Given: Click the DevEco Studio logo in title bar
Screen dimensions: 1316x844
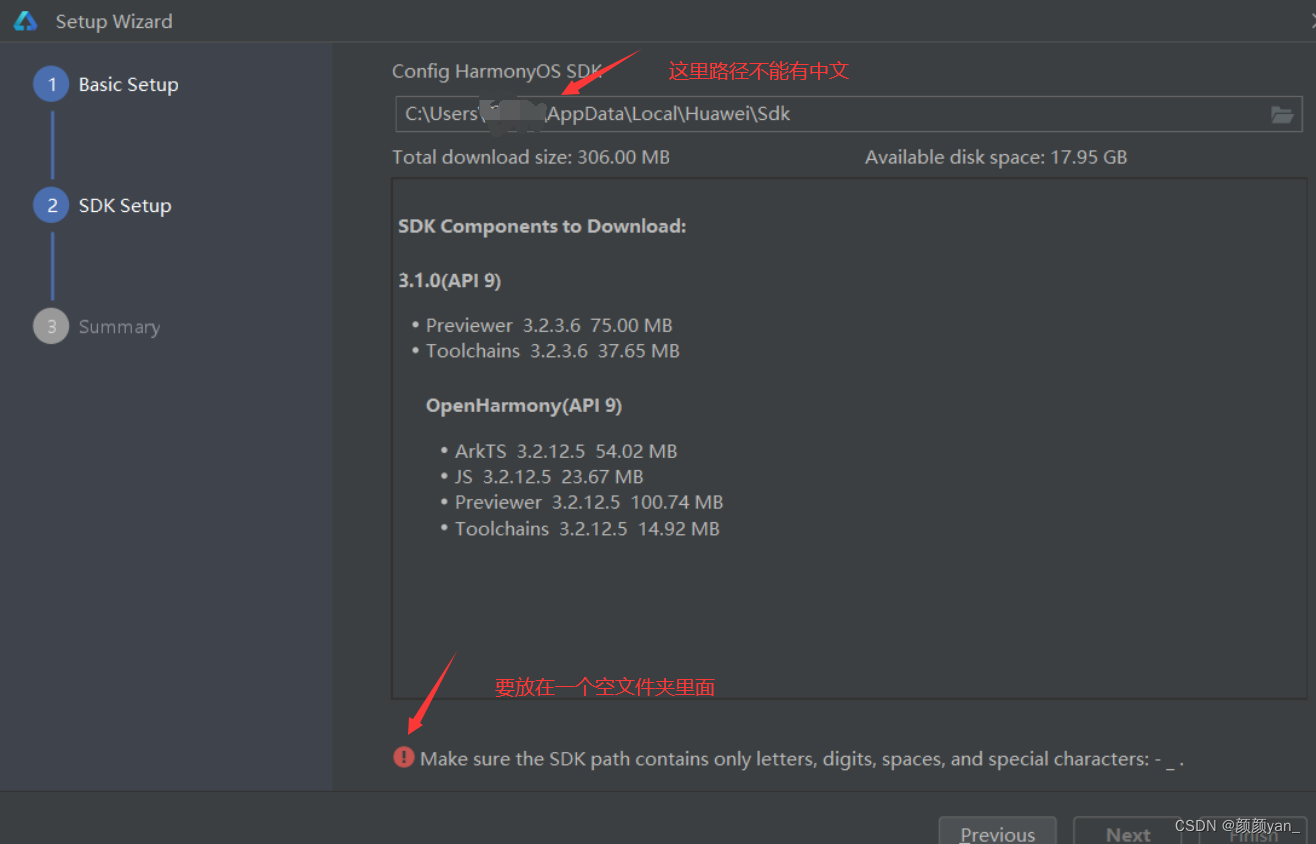Looking at the screenshot, I should coord(25,21).
